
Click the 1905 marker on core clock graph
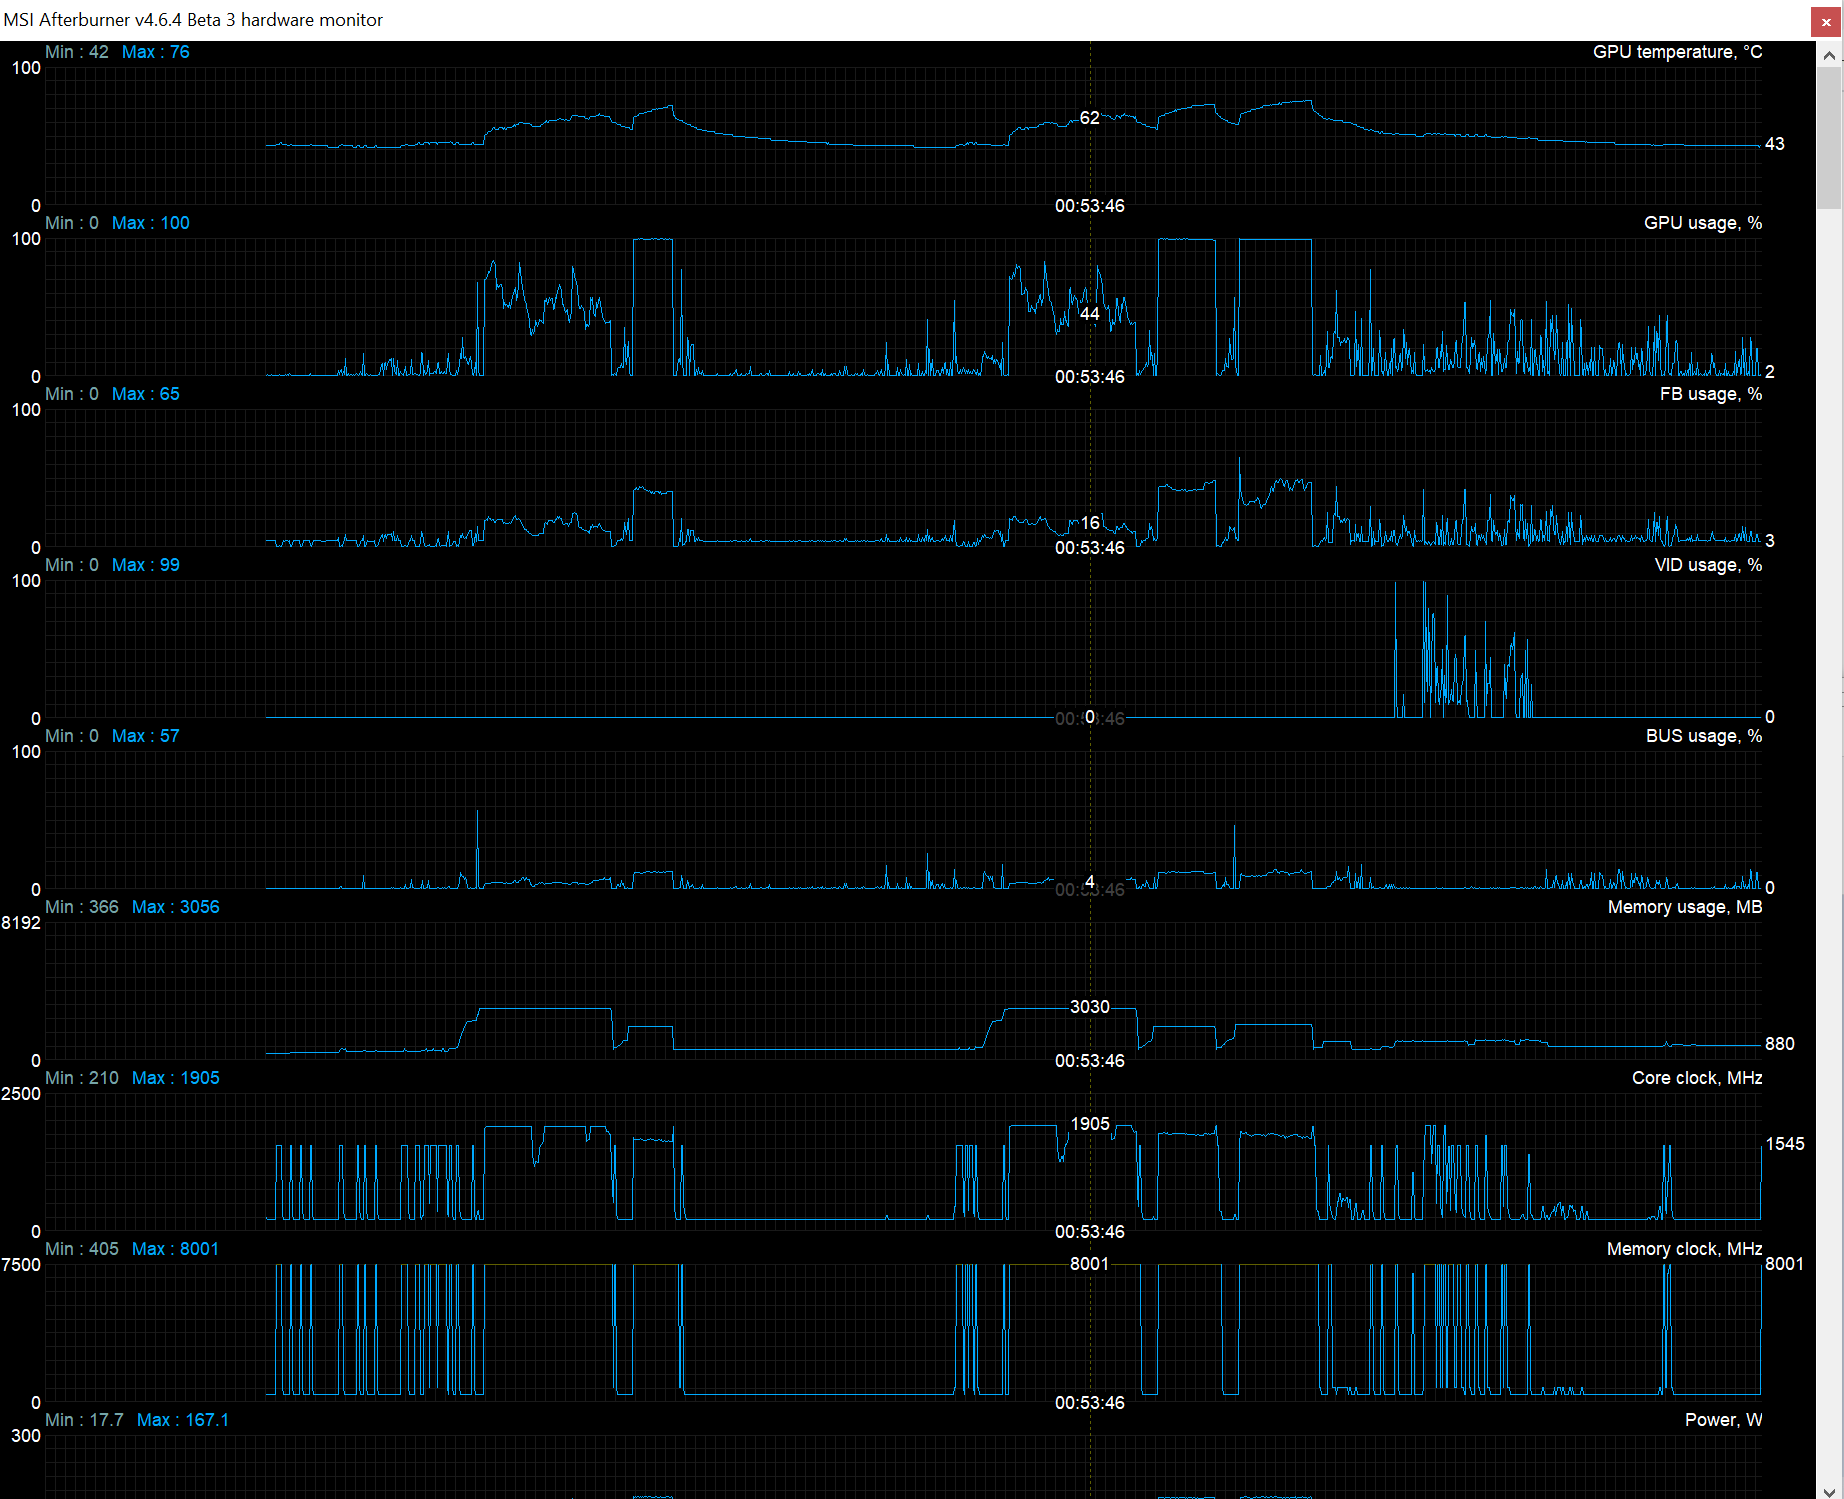(x=1090, y=1124)
